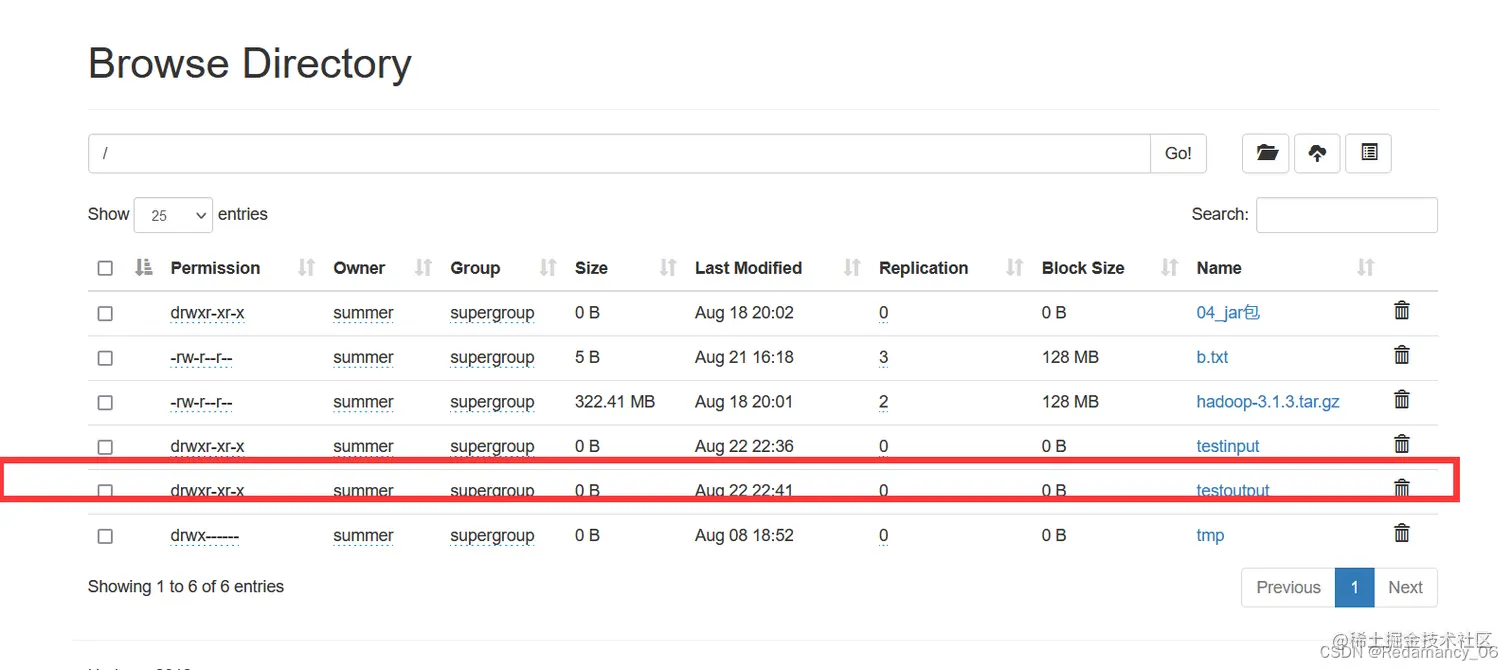Check the box for tmp row

coord(105,537)
